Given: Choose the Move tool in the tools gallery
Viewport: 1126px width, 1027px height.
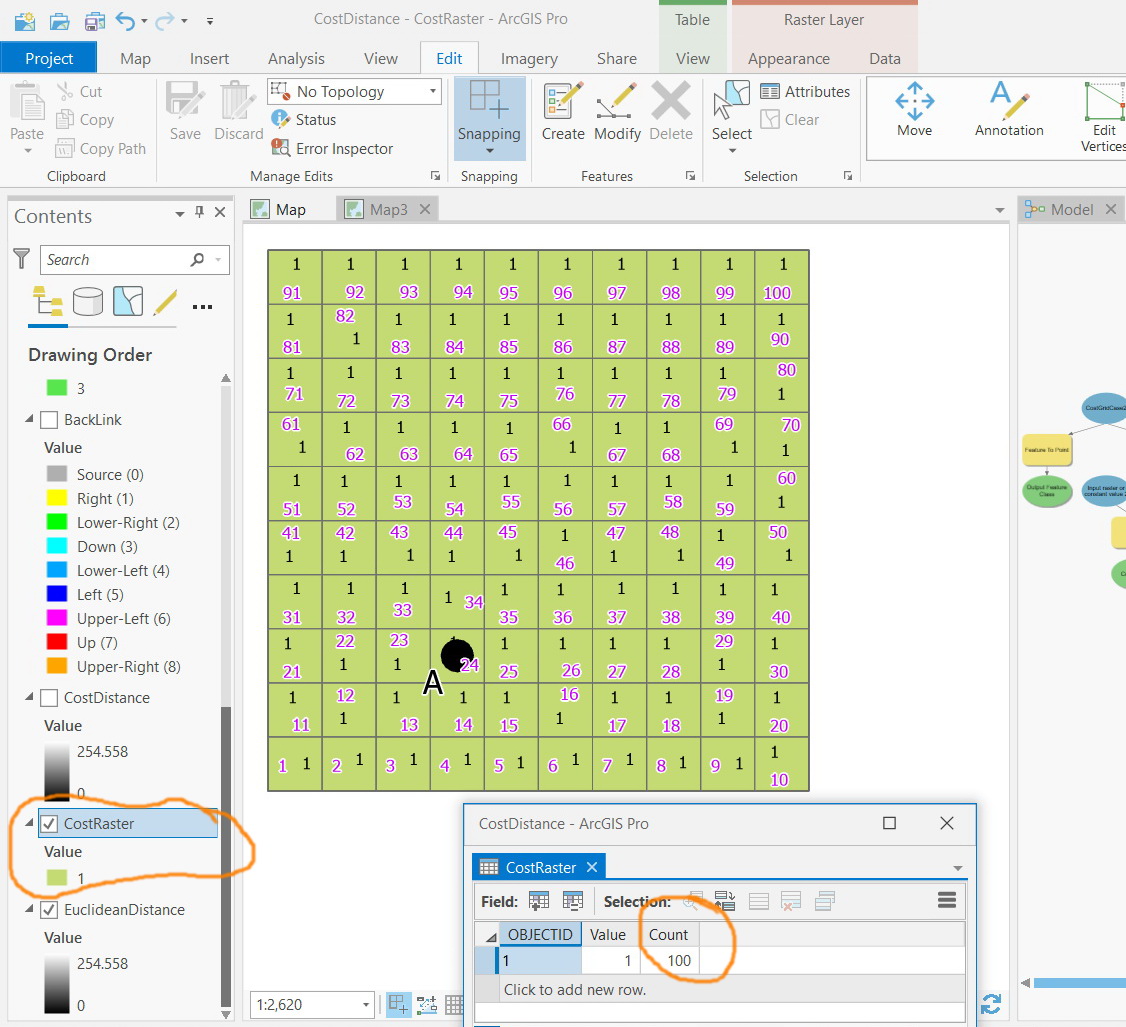Looking at the screenshot, I should [914, 110].
